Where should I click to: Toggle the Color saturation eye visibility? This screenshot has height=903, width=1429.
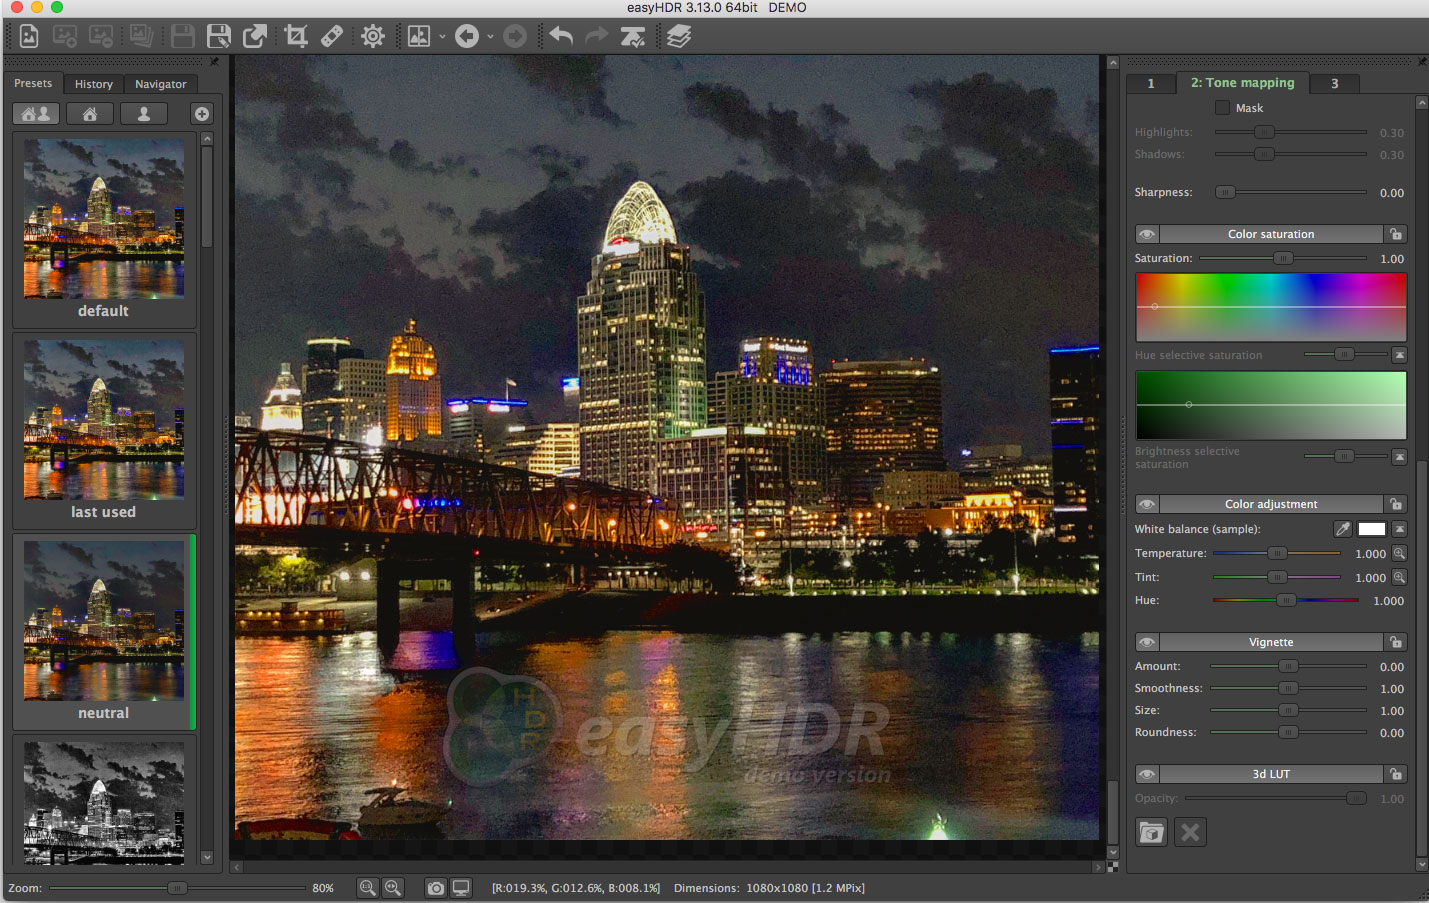pos(1147,234)
